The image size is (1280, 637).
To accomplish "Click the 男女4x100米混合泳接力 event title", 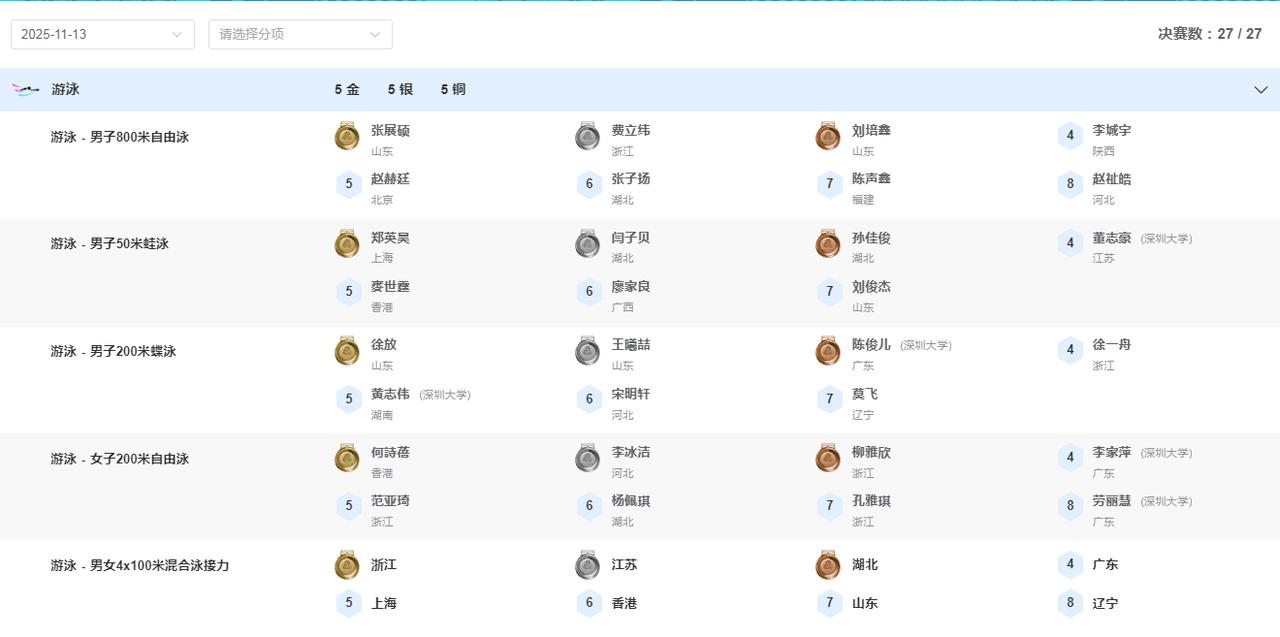I will tap(140, 565).
